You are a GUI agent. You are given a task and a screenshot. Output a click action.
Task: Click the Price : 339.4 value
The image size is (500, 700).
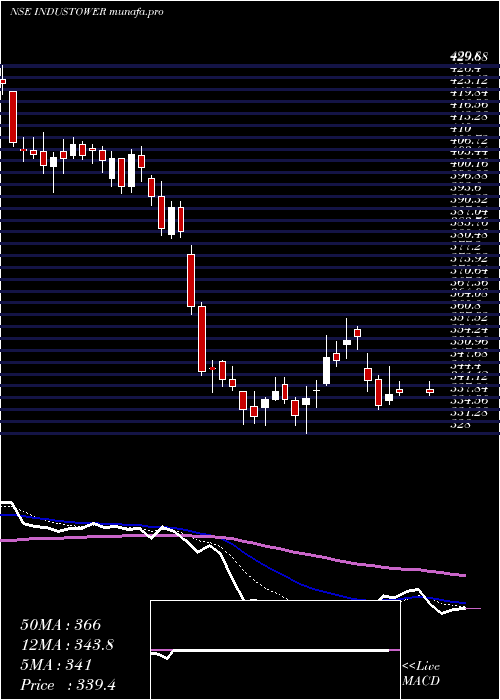coord(68,685)
